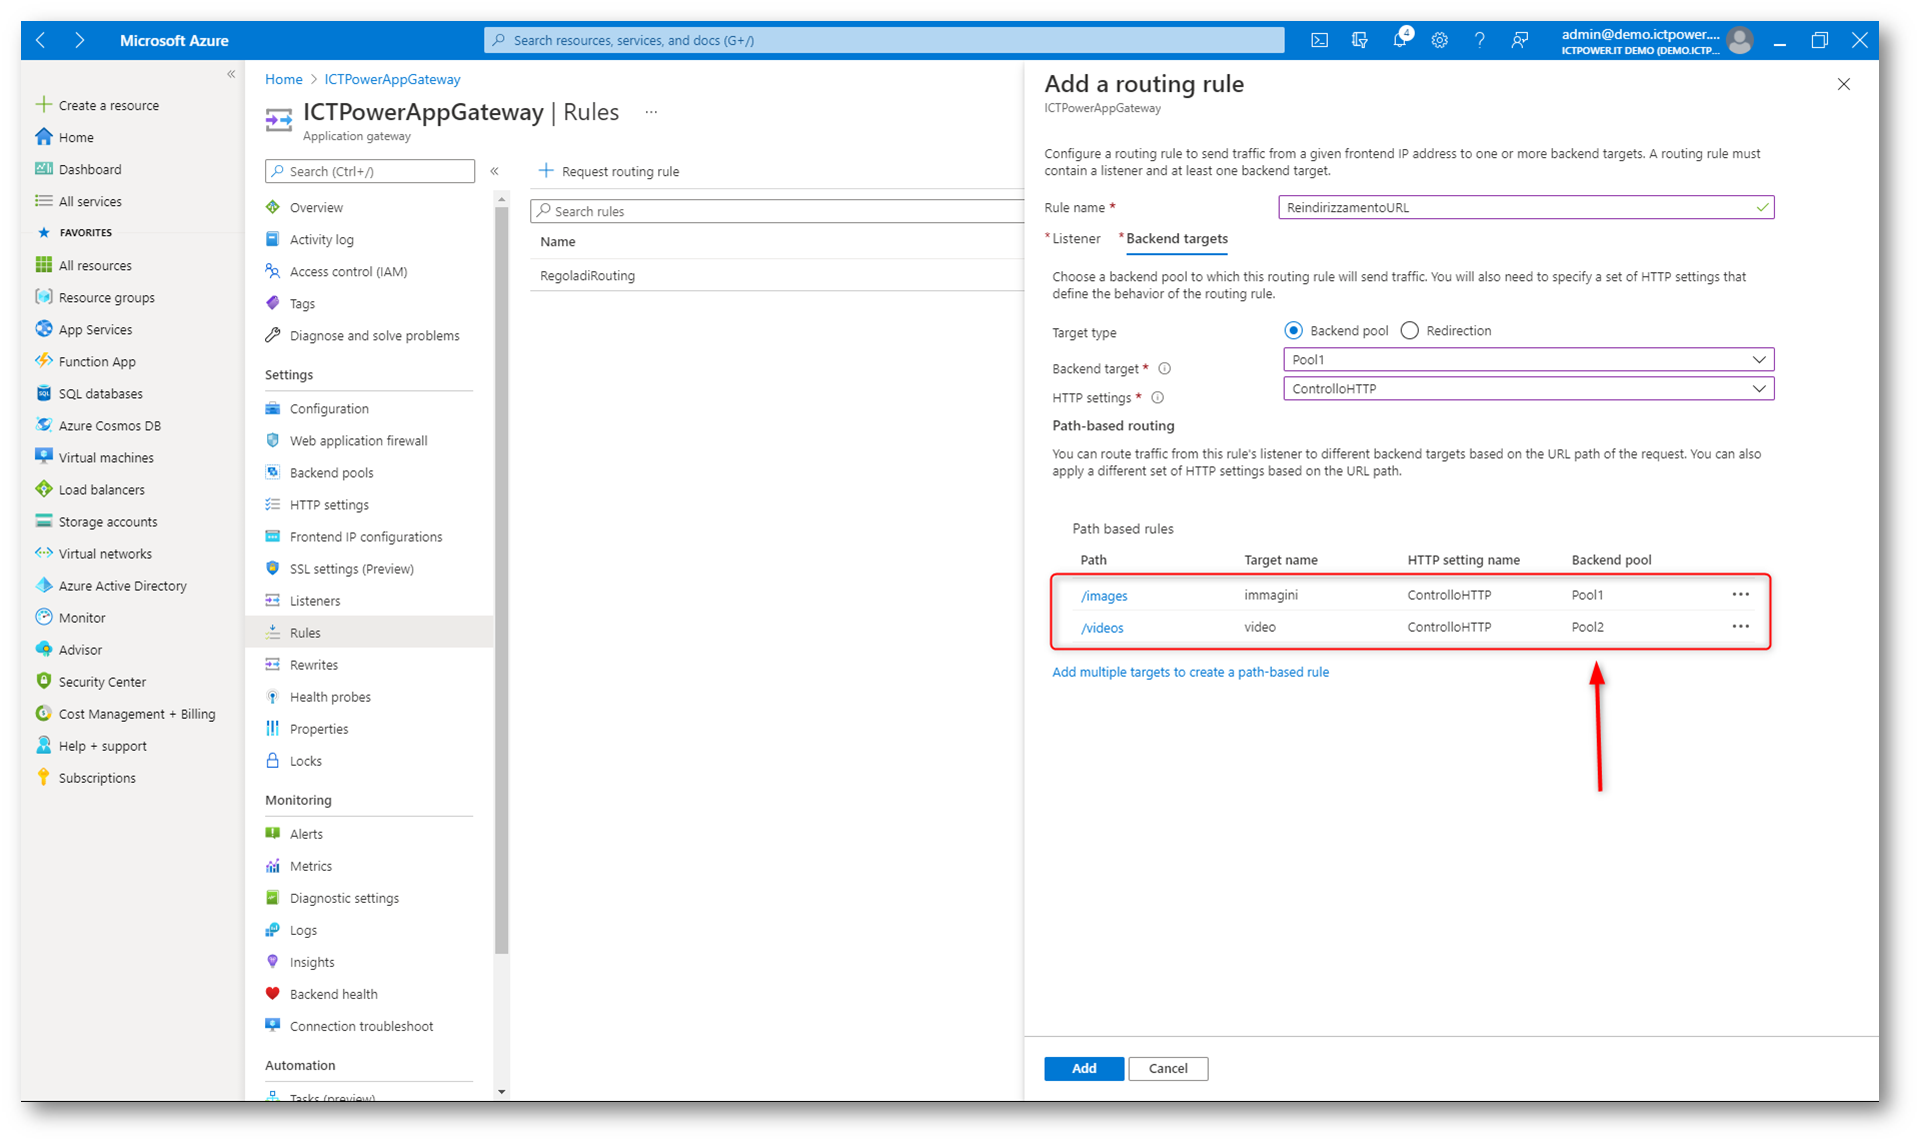Open feedback icon in top bar

click(1519, 40)
